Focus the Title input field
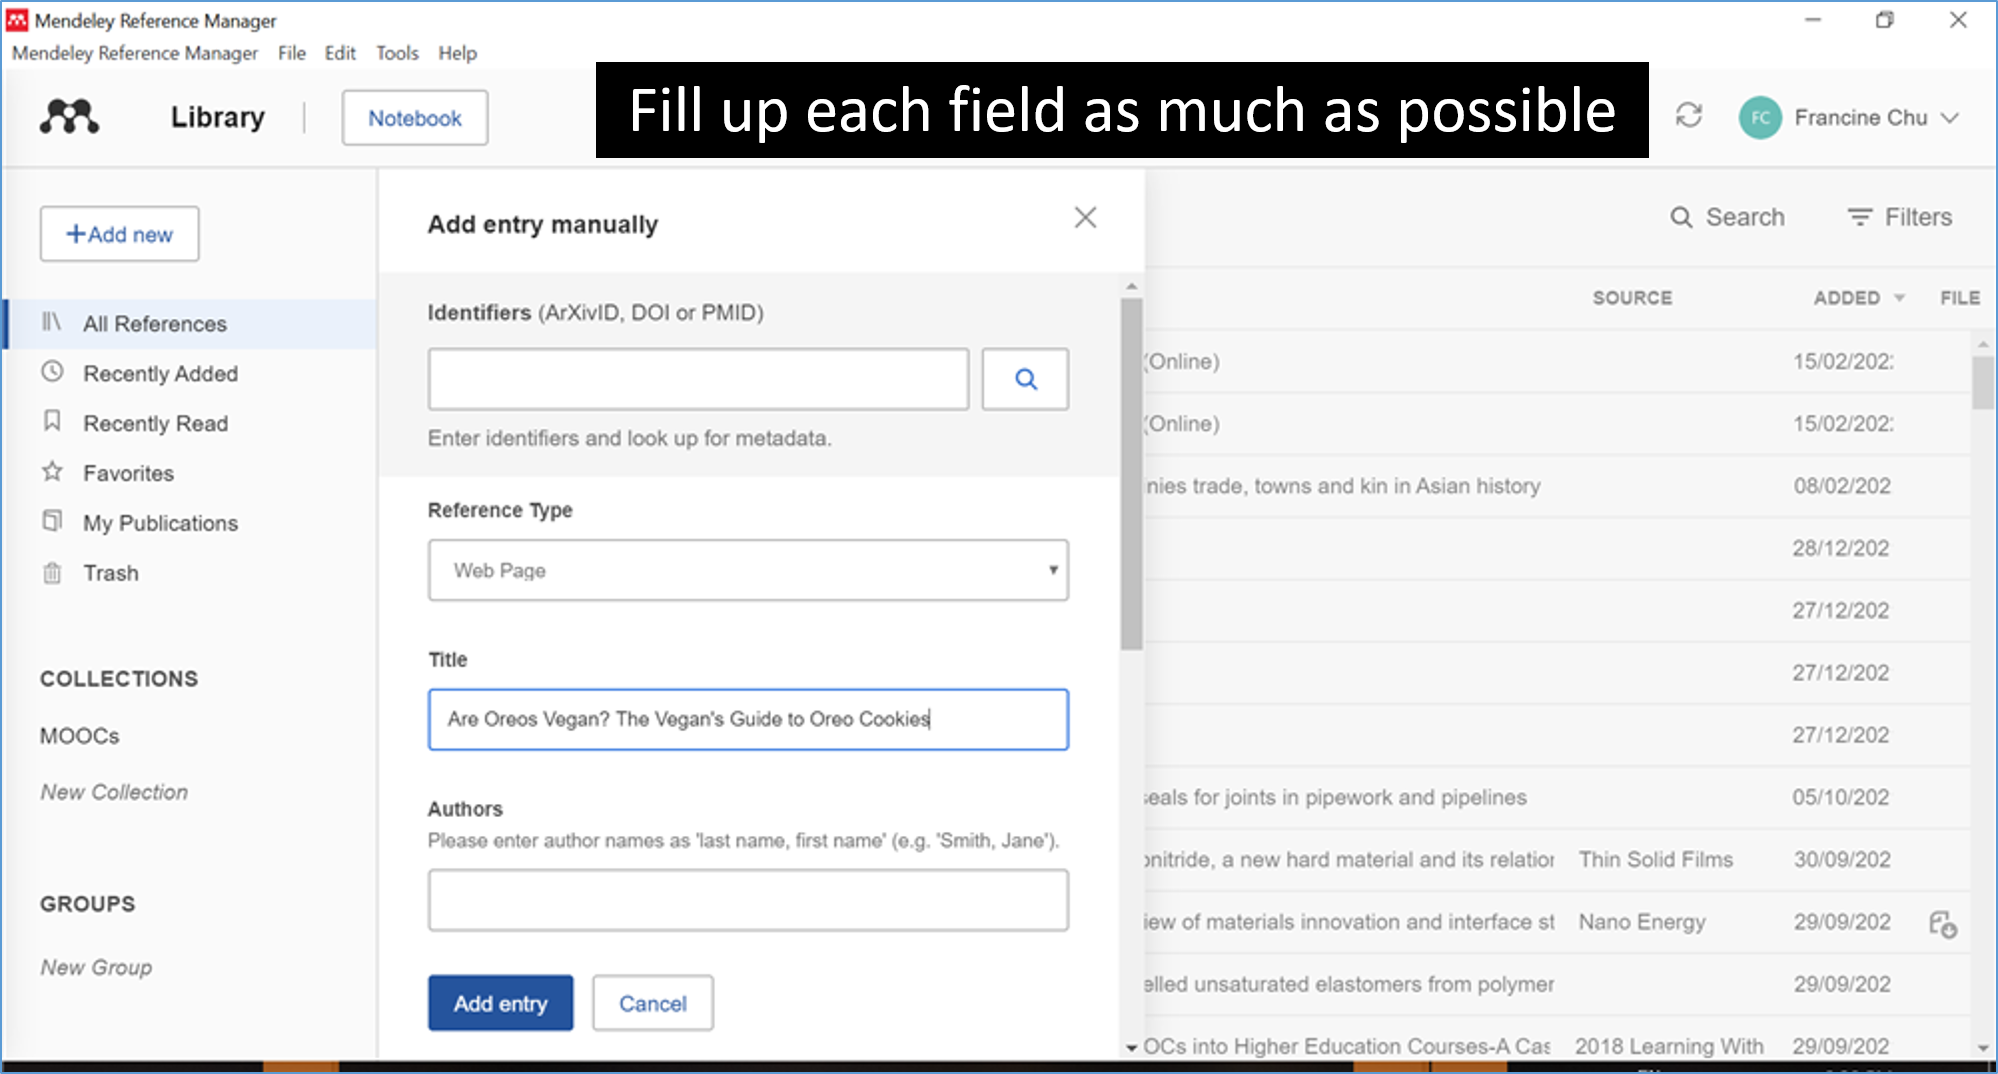Viewport: 1998px width, 1074px height. pos(748,719)
